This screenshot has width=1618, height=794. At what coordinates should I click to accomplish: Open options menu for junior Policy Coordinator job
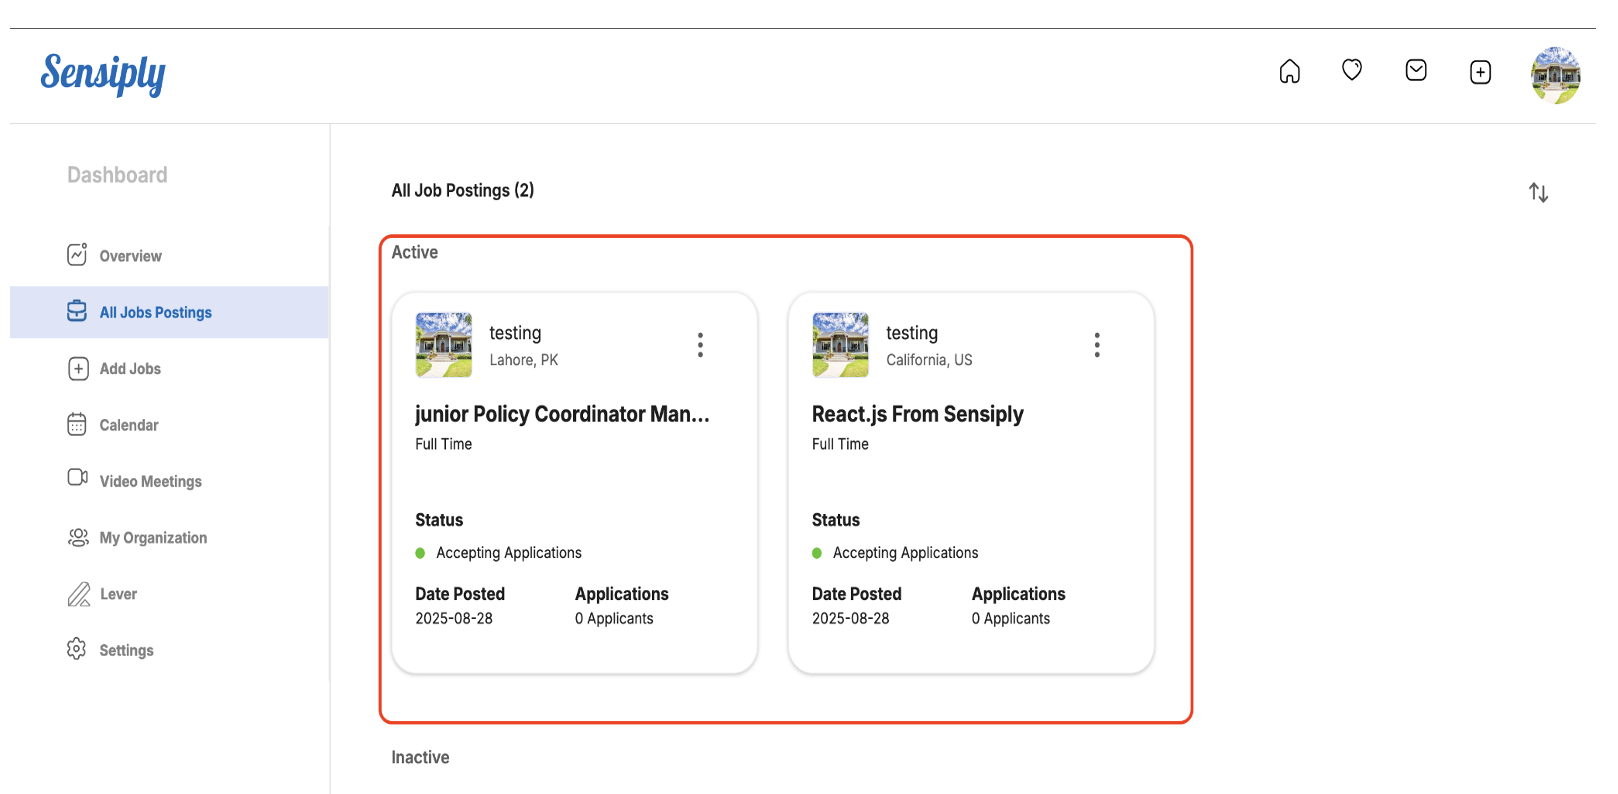[700, 345]
